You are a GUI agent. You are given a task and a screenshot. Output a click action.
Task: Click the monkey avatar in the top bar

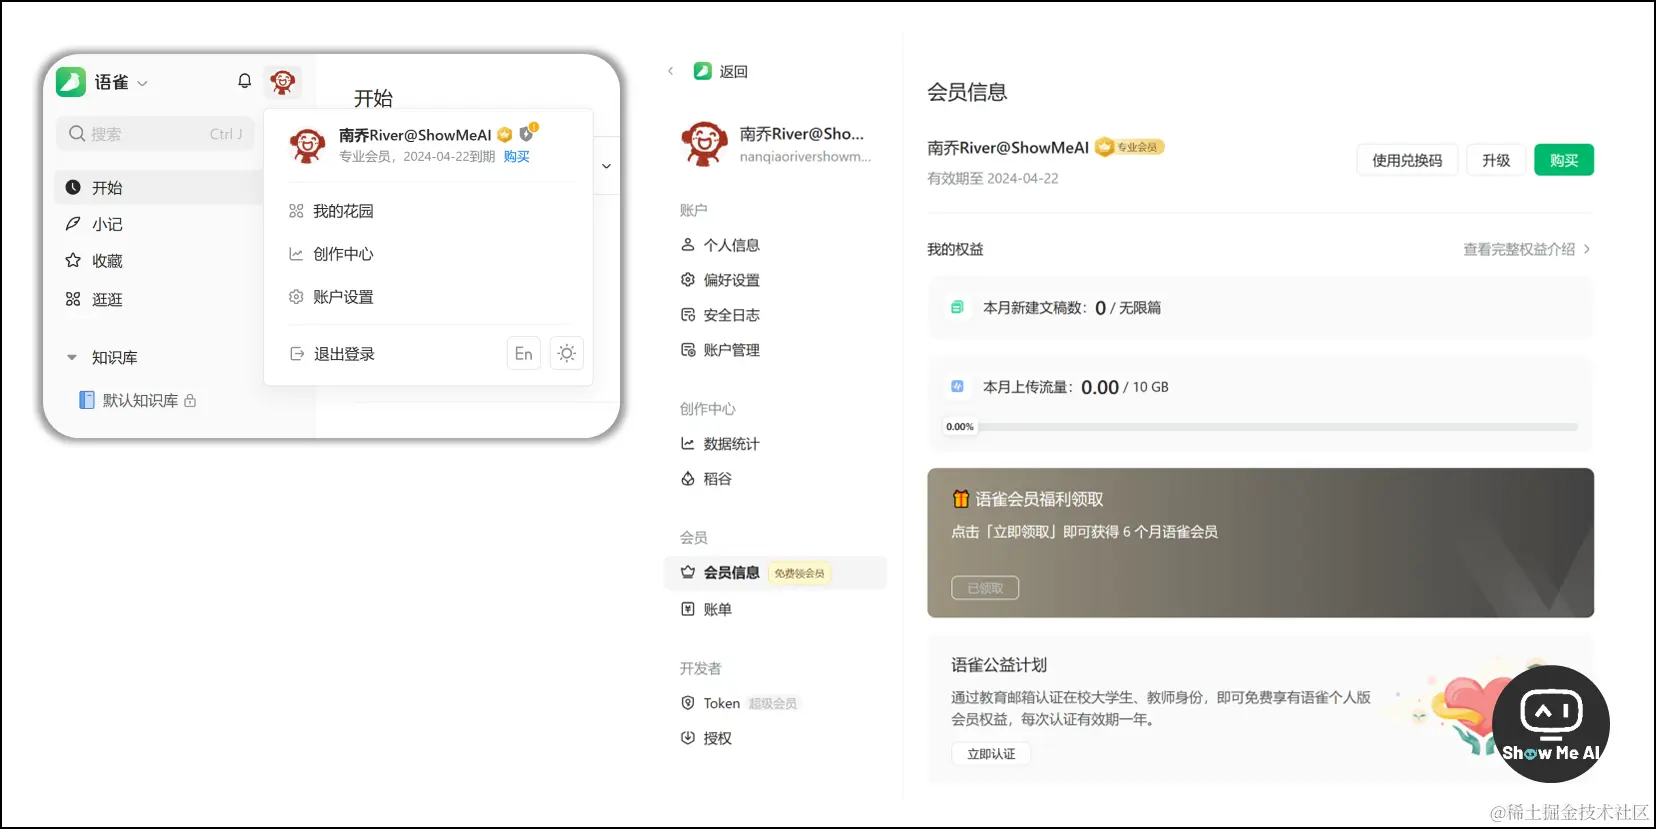click(283, 82)
